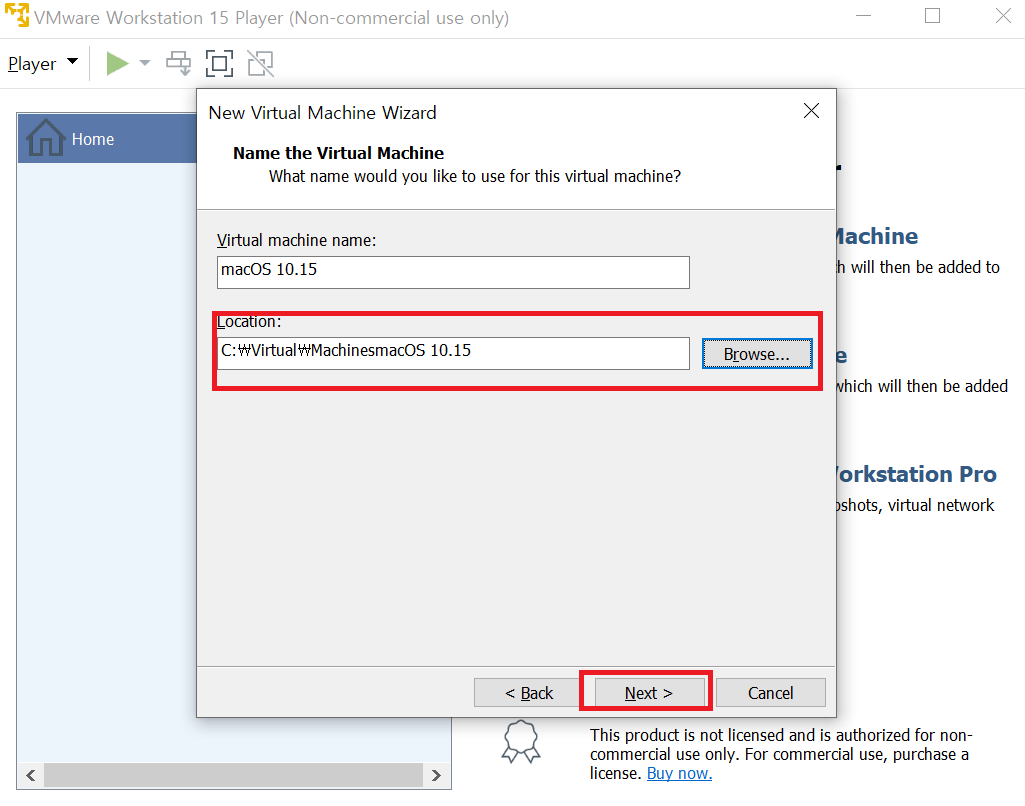Open the Buy now link

tap(679, 773)
